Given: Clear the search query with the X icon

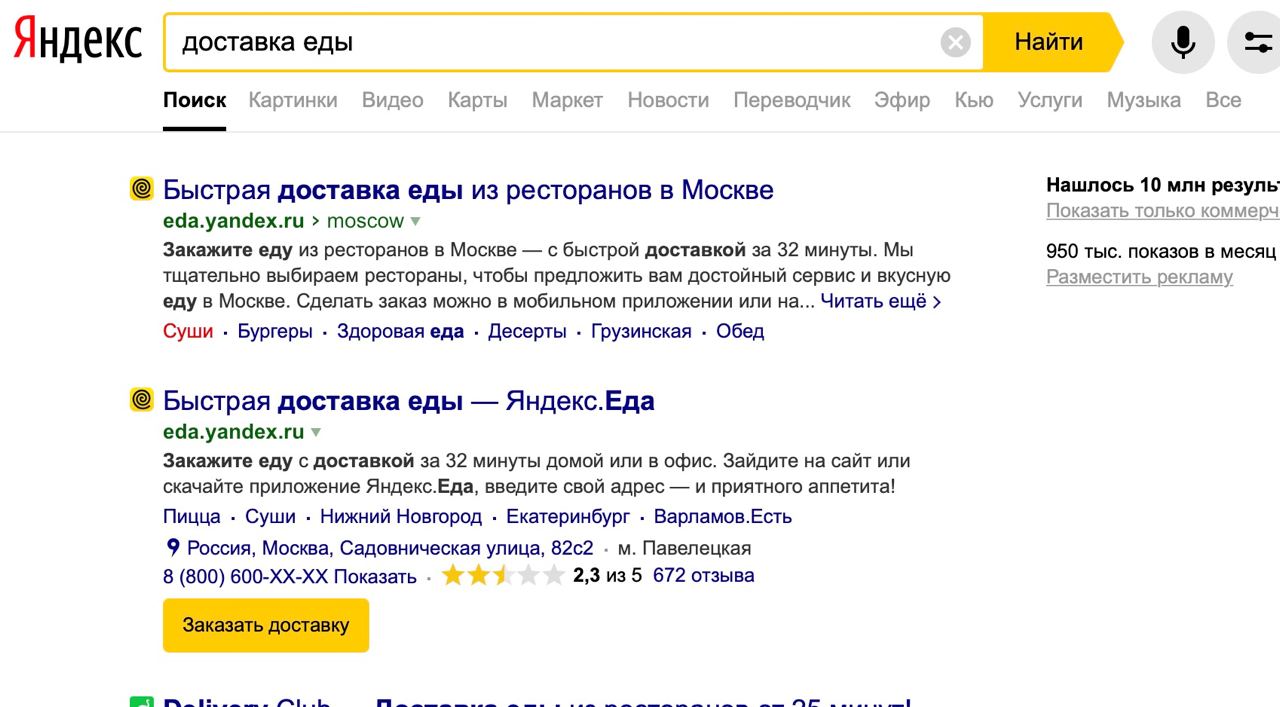Looking at the screenshot, I should coord(955,42).
